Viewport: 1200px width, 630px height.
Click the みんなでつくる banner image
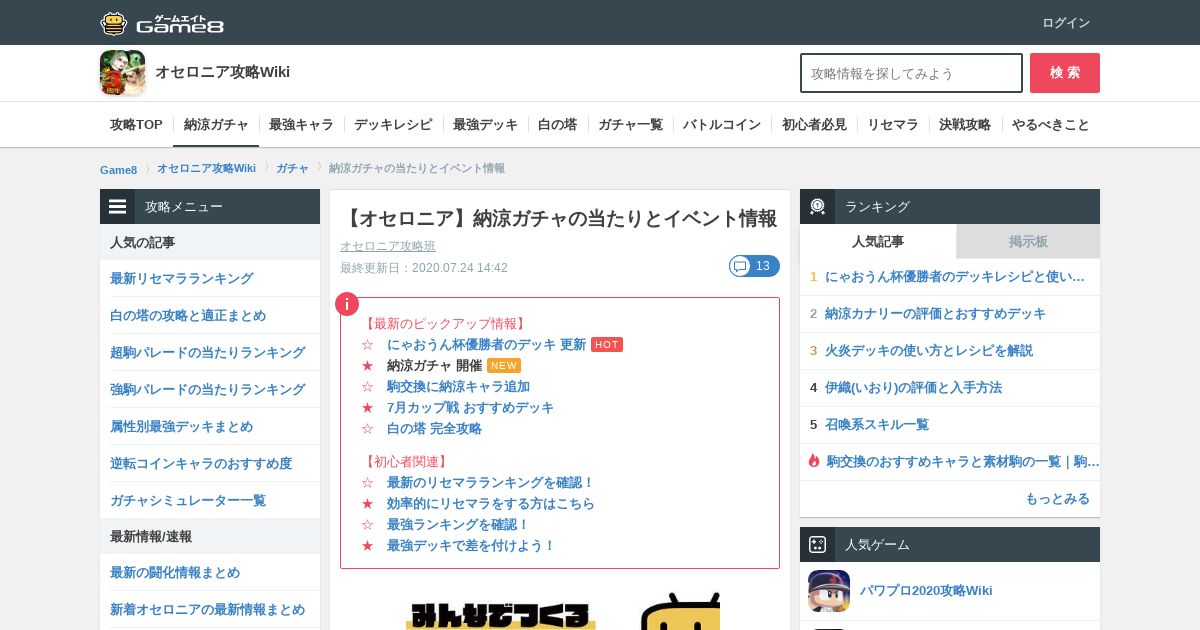562,610
